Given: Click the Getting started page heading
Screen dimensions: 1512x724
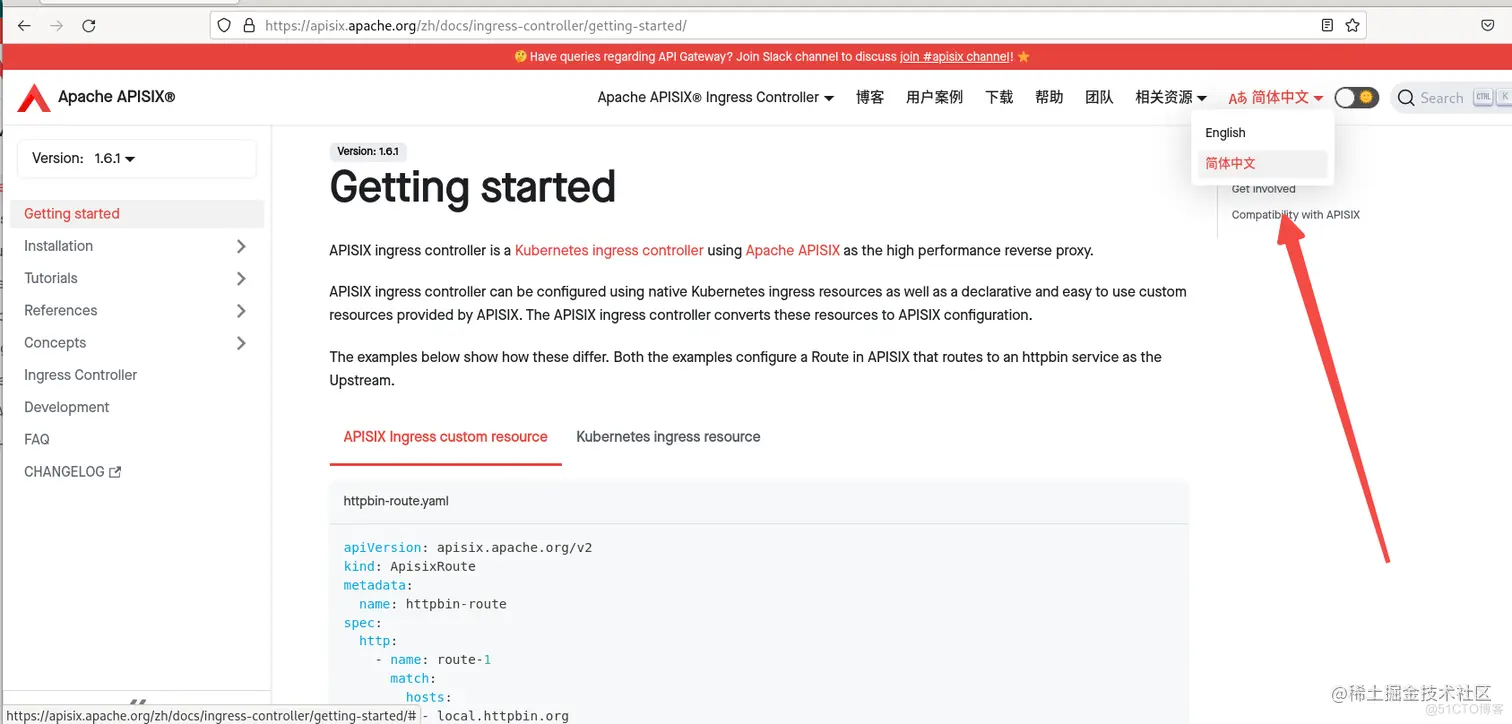Looking at the screenshot, I should 472,187.
